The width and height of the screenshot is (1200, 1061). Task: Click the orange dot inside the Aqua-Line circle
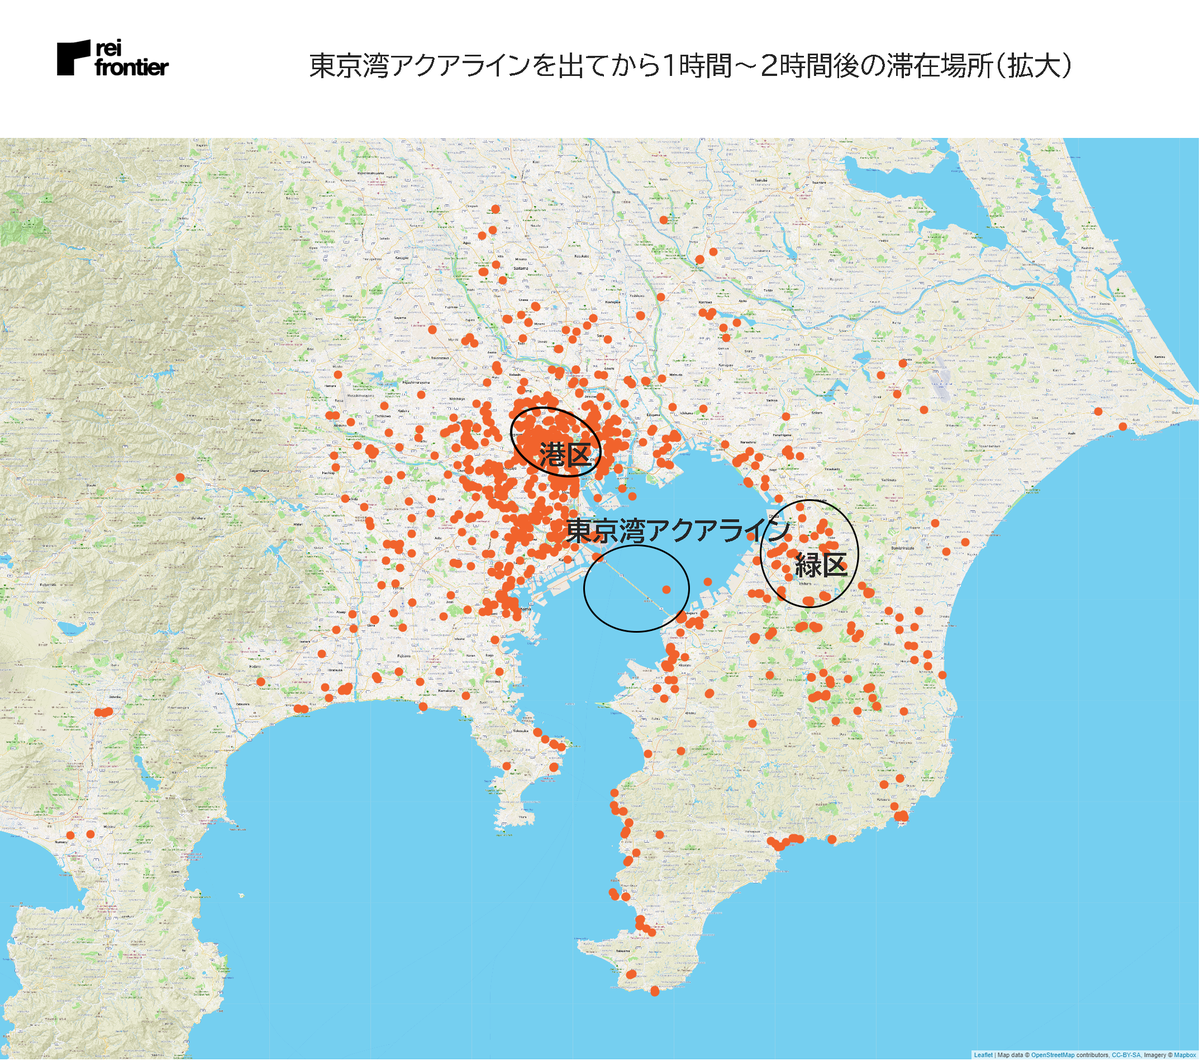(x=666, y=590)
